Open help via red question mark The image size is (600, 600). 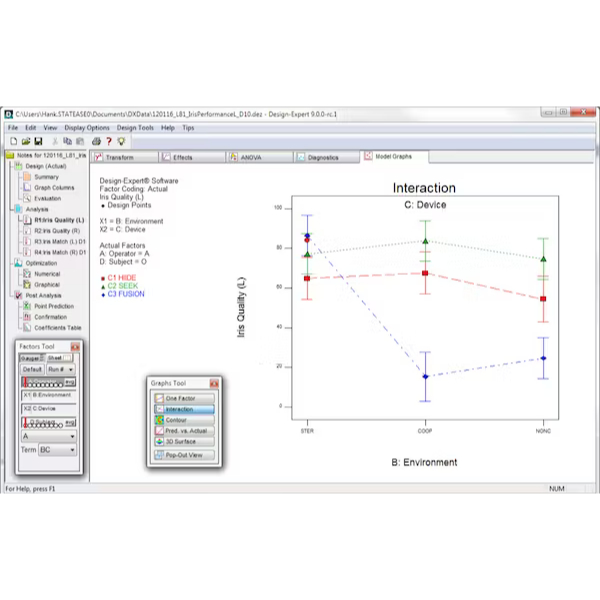[x=109, y=141]
